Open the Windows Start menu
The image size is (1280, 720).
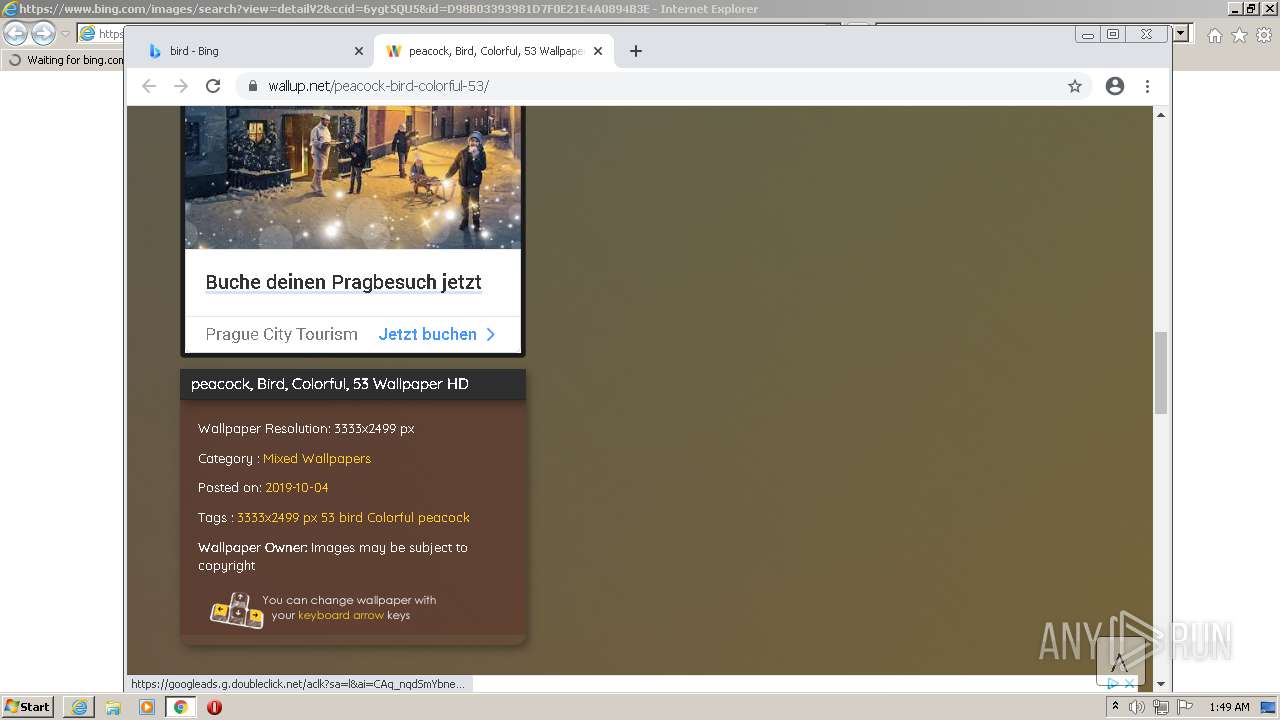coord(27,707)
